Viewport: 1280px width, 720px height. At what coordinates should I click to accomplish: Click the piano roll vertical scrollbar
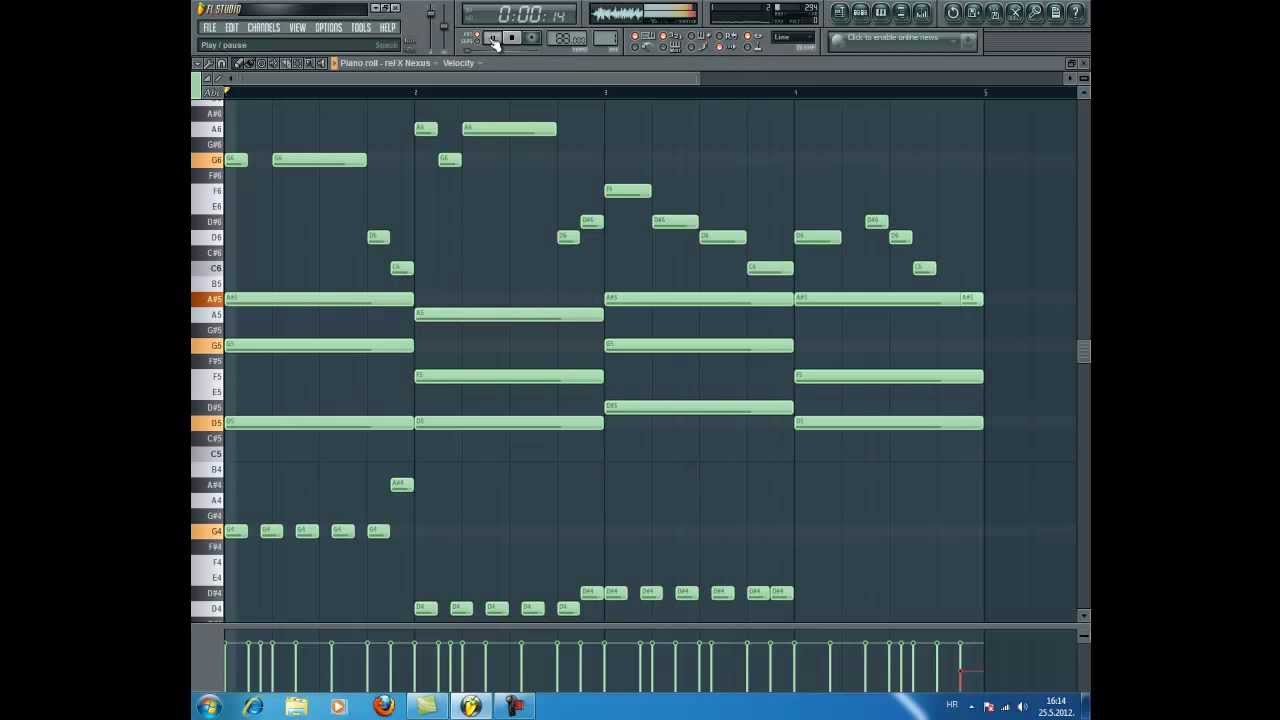coord(1083,351)
